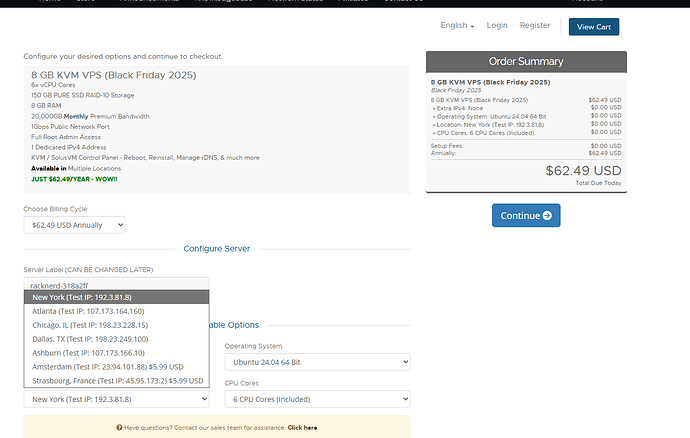Click 'Extra IPv4: None' in order summary
The width and height of the screenshot is (690, 438).
pyautogui.click(x=458, y=108)
